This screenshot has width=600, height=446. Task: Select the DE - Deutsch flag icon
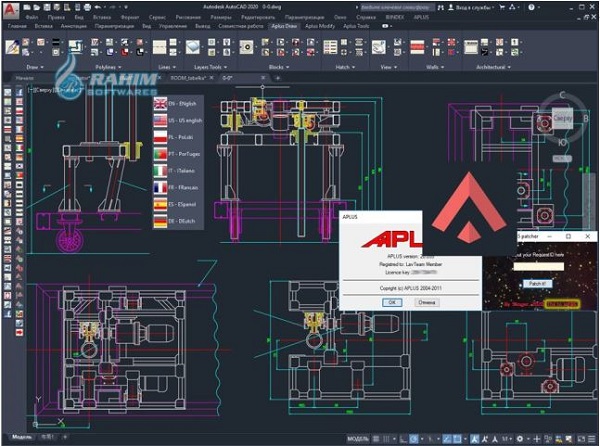click(160, 220)
